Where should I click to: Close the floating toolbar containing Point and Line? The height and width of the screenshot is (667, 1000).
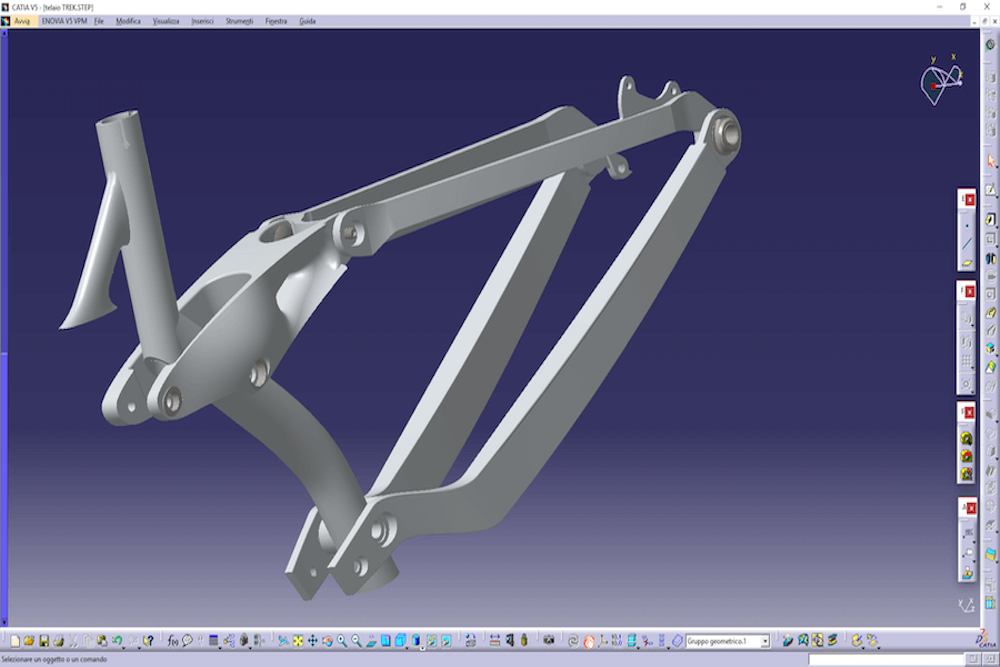pos(970,200)
